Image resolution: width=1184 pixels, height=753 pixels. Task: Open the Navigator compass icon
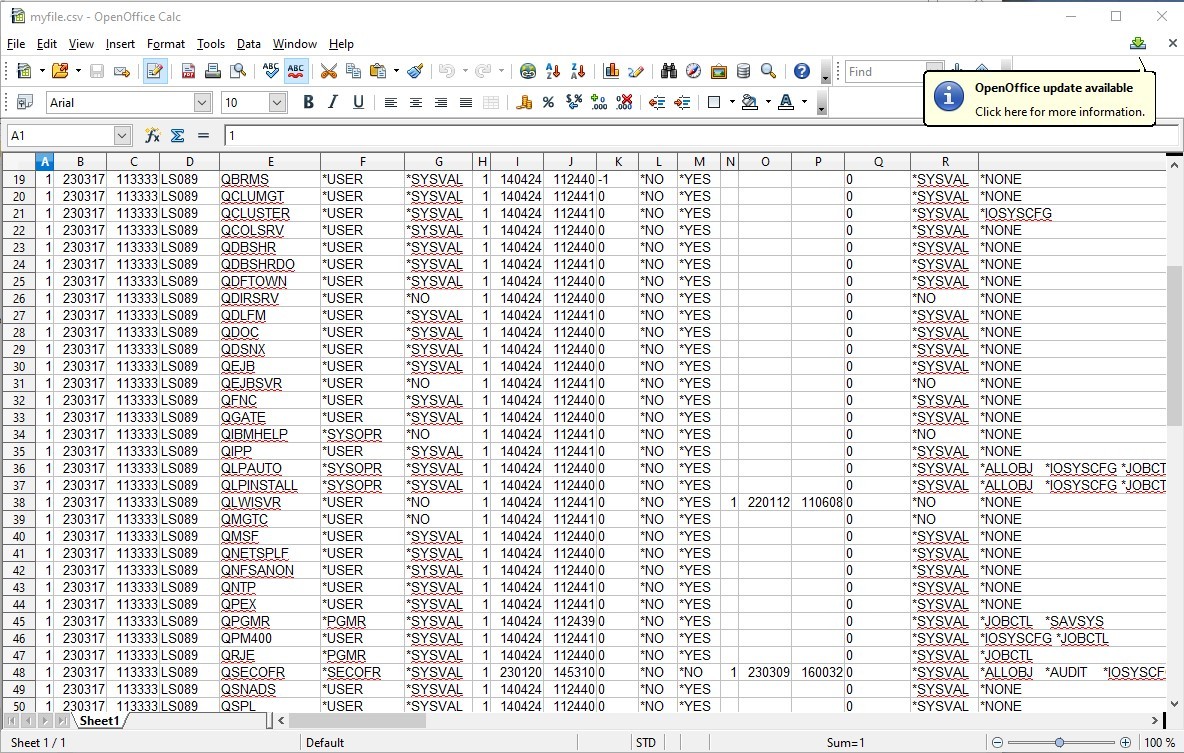tap(694, 71)
